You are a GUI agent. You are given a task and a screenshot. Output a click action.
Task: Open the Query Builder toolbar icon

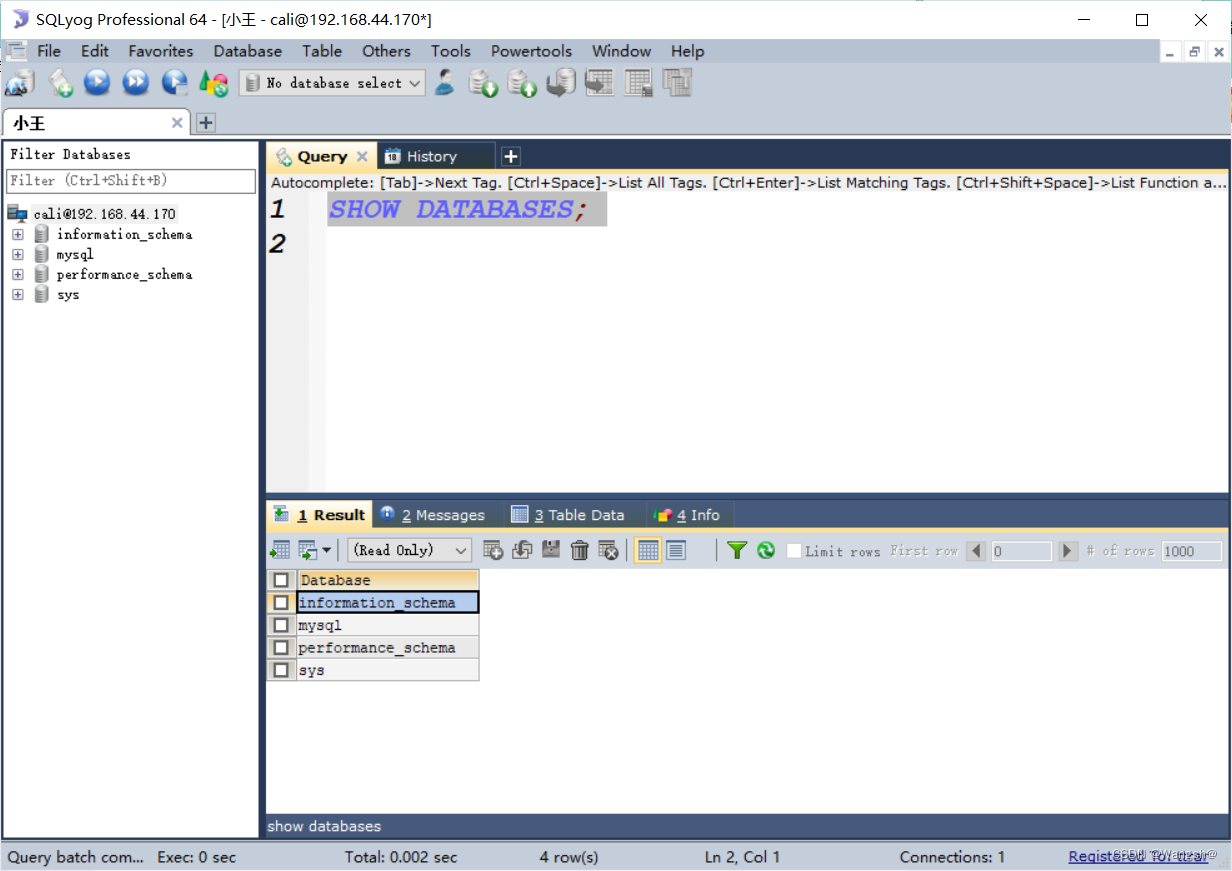tap(639, 83)
